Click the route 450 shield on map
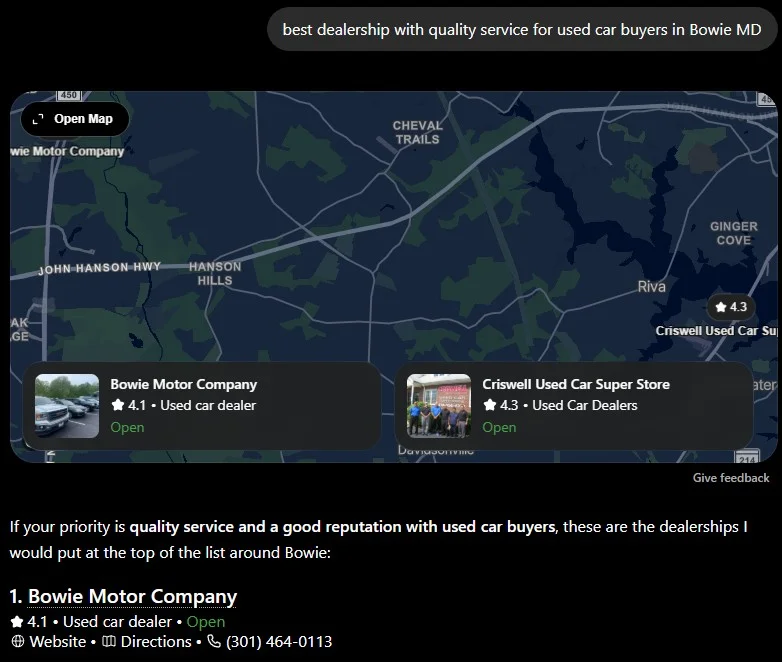This screenshot has width=782, height=662. point(69,95)
